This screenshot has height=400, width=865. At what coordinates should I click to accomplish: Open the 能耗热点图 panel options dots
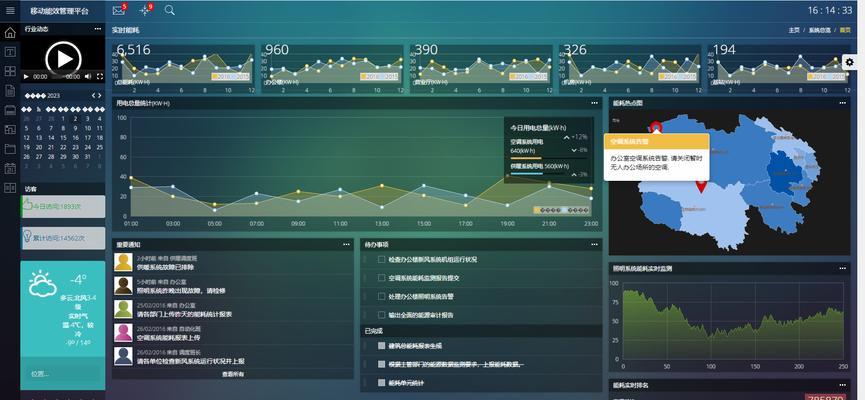coord(842,103)
